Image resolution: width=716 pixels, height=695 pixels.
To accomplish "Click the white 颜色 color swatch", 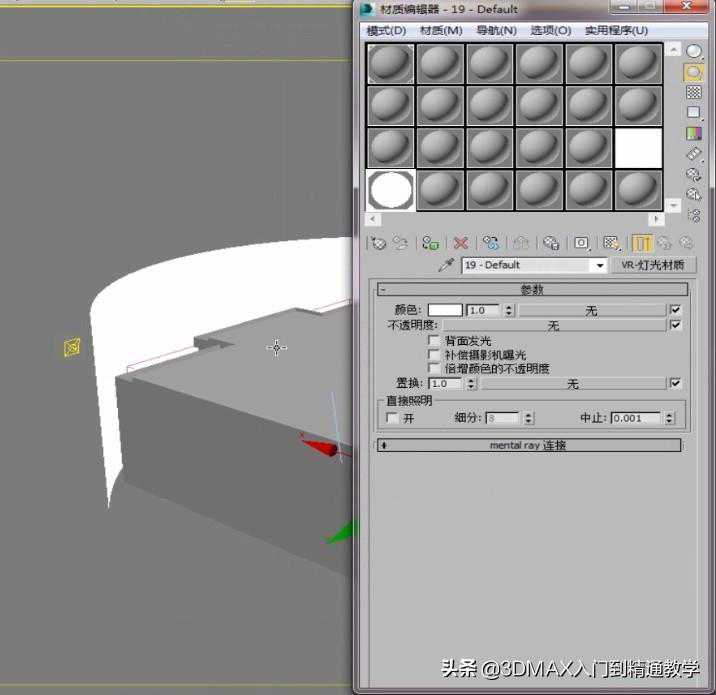I will pyautogui.click(x=445, y=311).
